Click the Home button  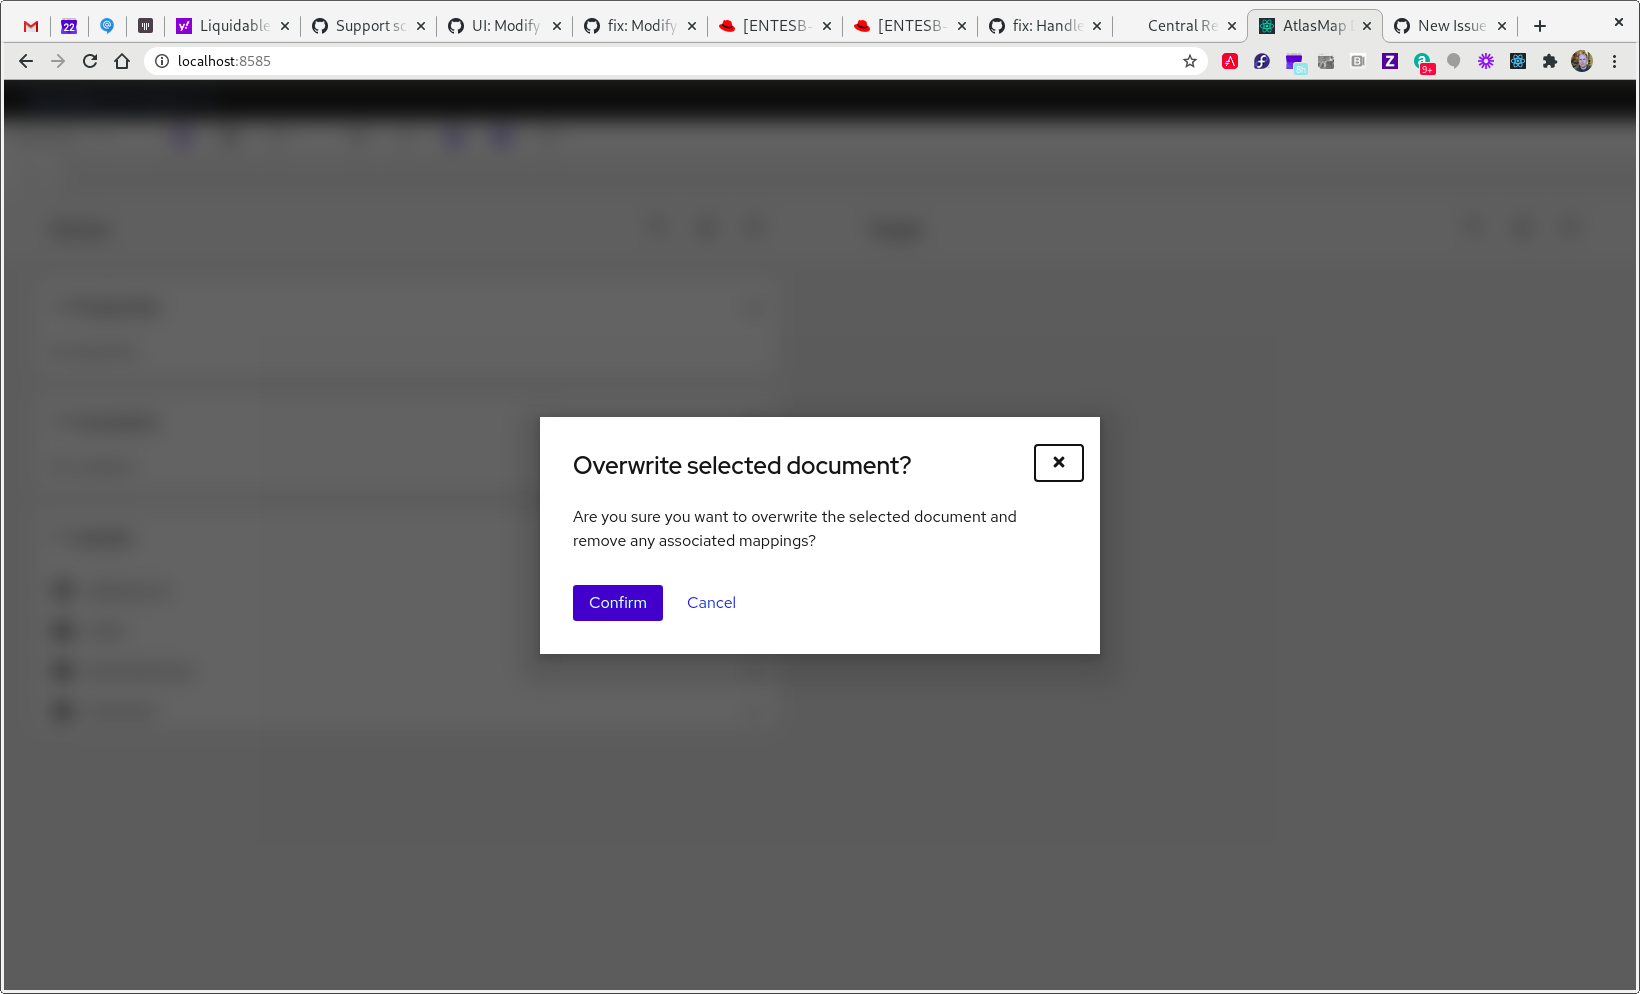[x=122, y=61]
